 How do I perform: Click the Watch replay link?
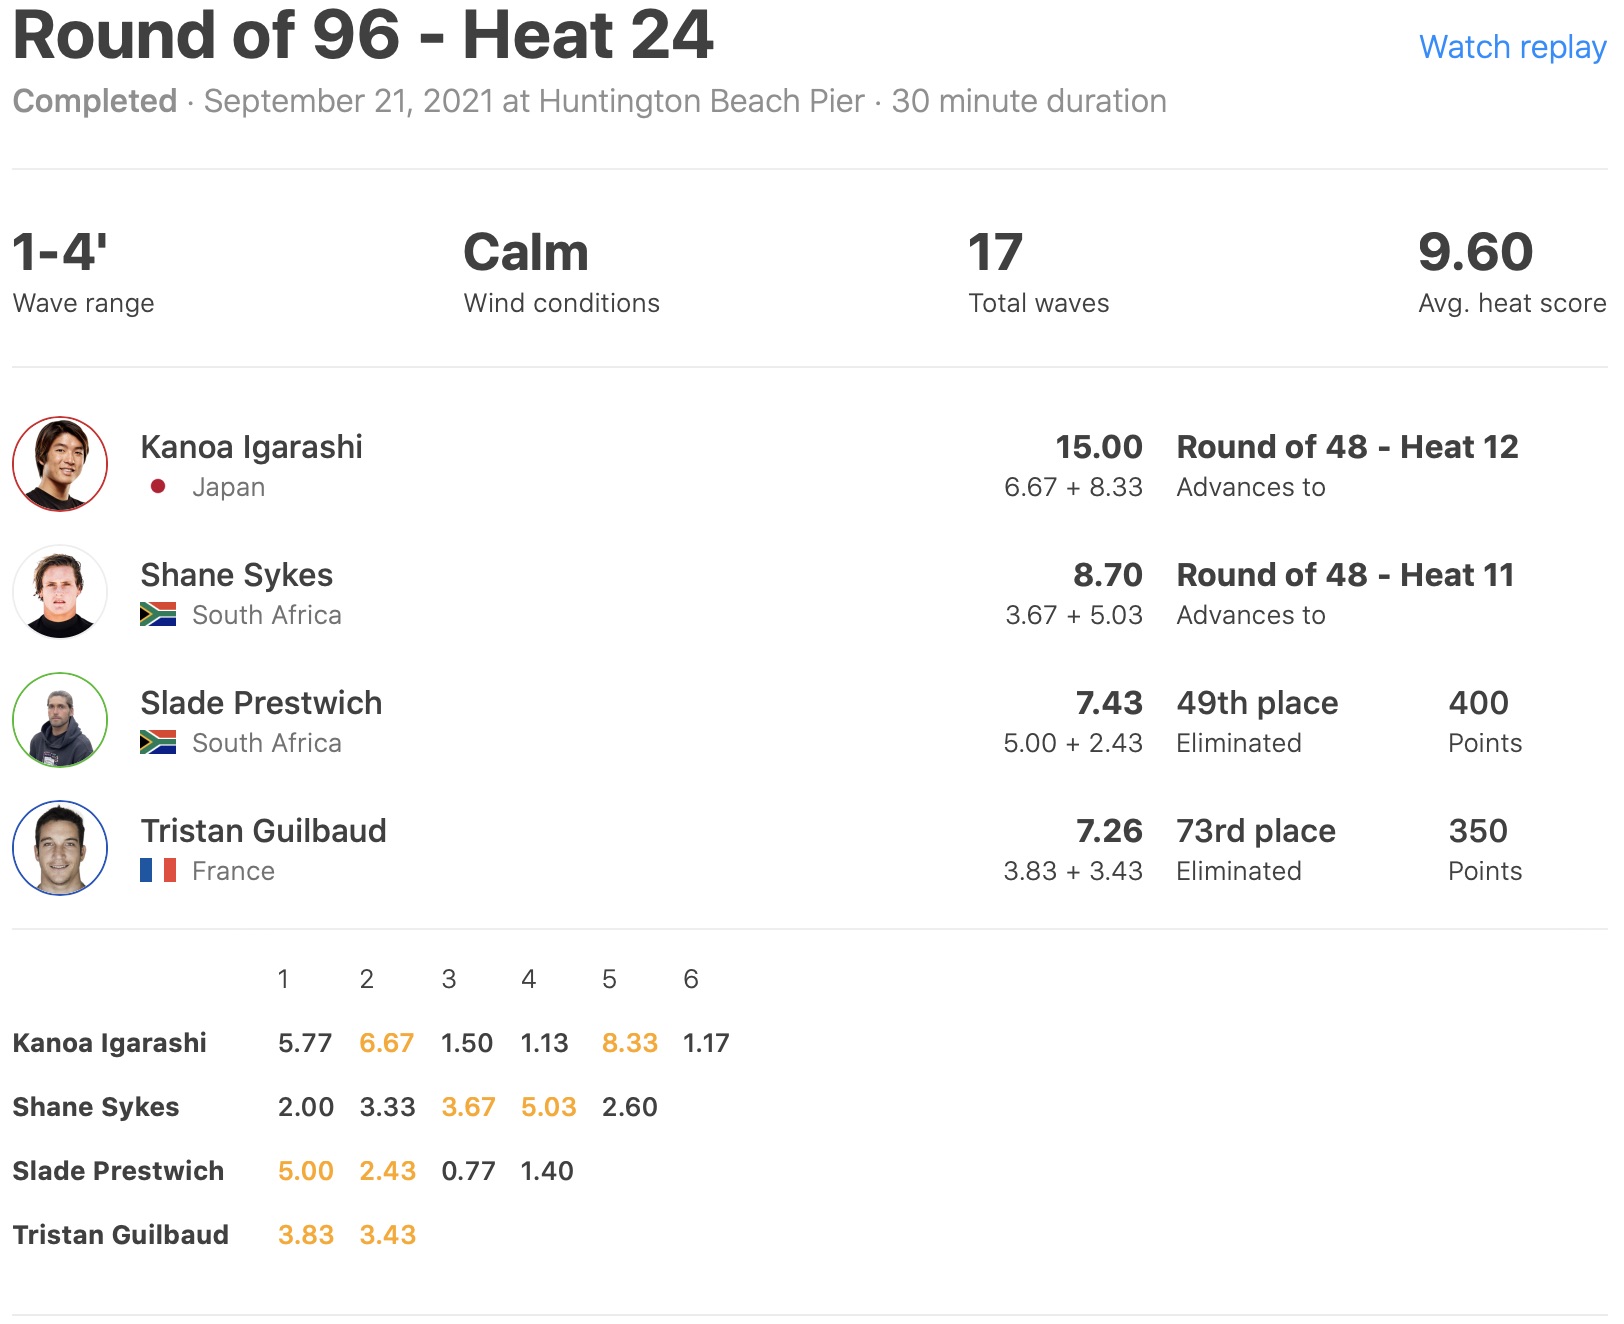pyautogui.click(x=1512, y=47)
